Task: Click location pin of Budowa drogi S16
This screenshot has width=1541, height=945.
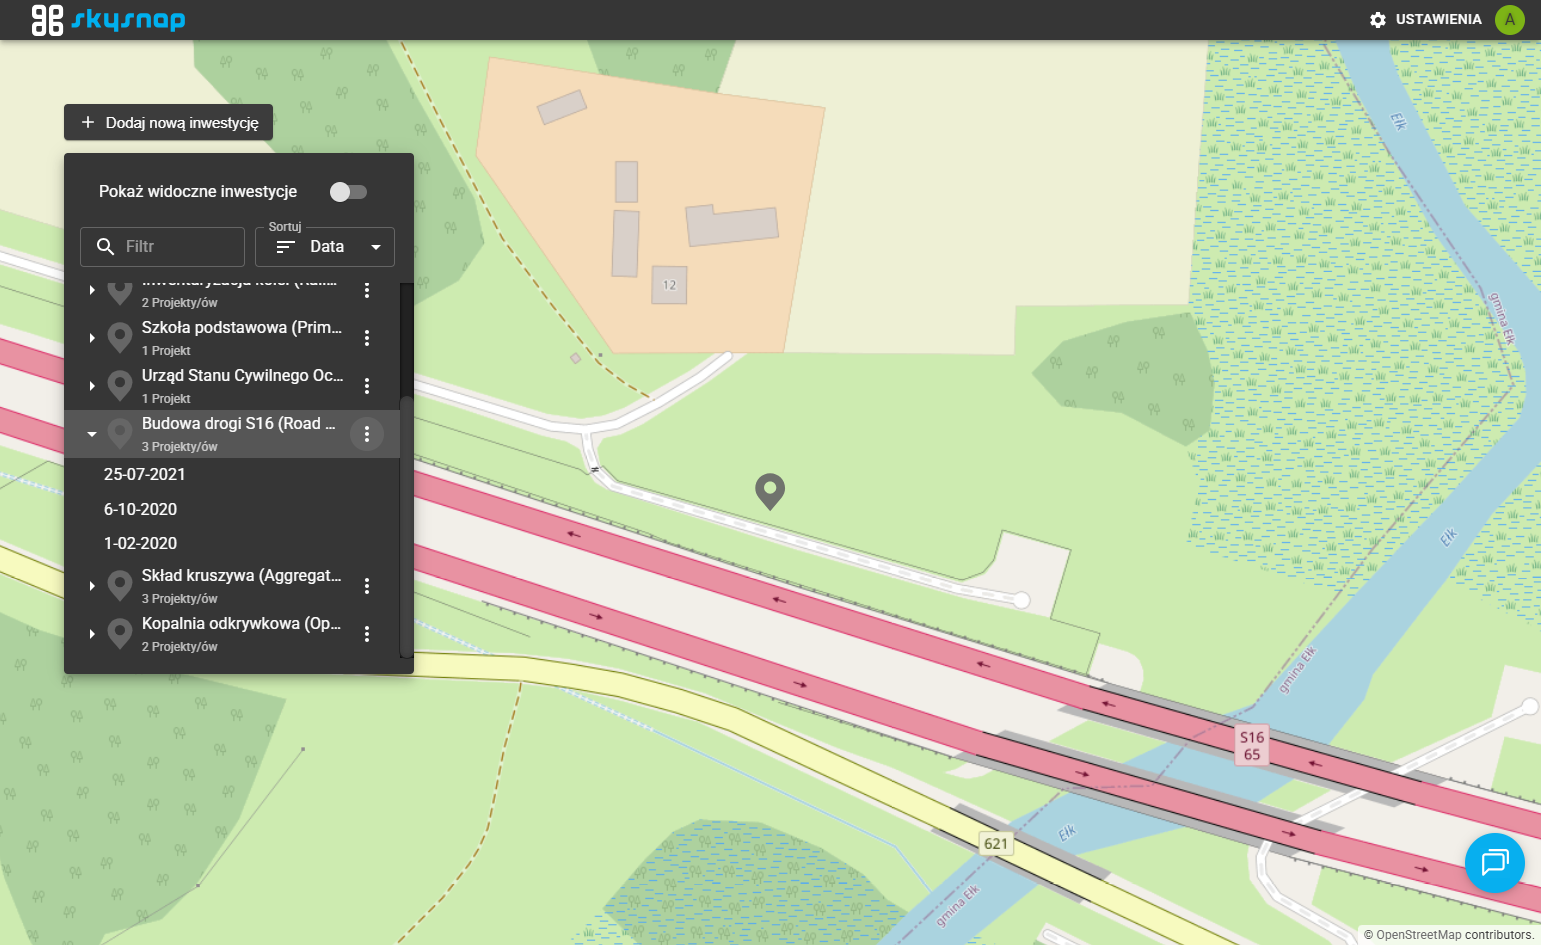Action: pos(120,433)
